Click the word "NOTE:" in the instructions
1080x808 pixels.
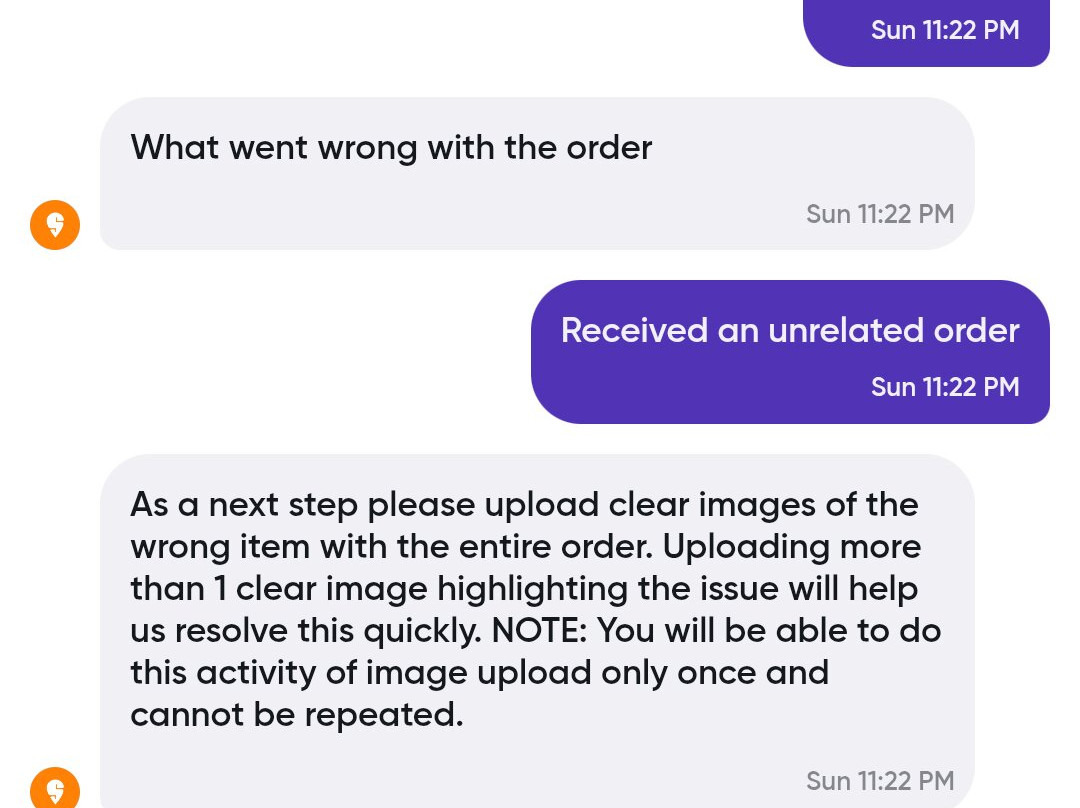pos(538,631)
